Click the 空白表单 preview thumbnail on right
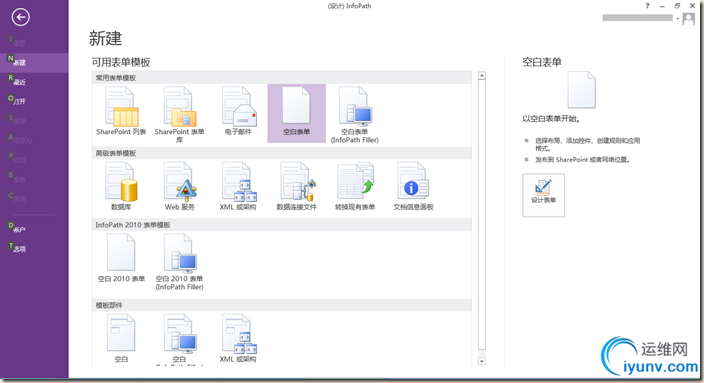 point(581,90)
